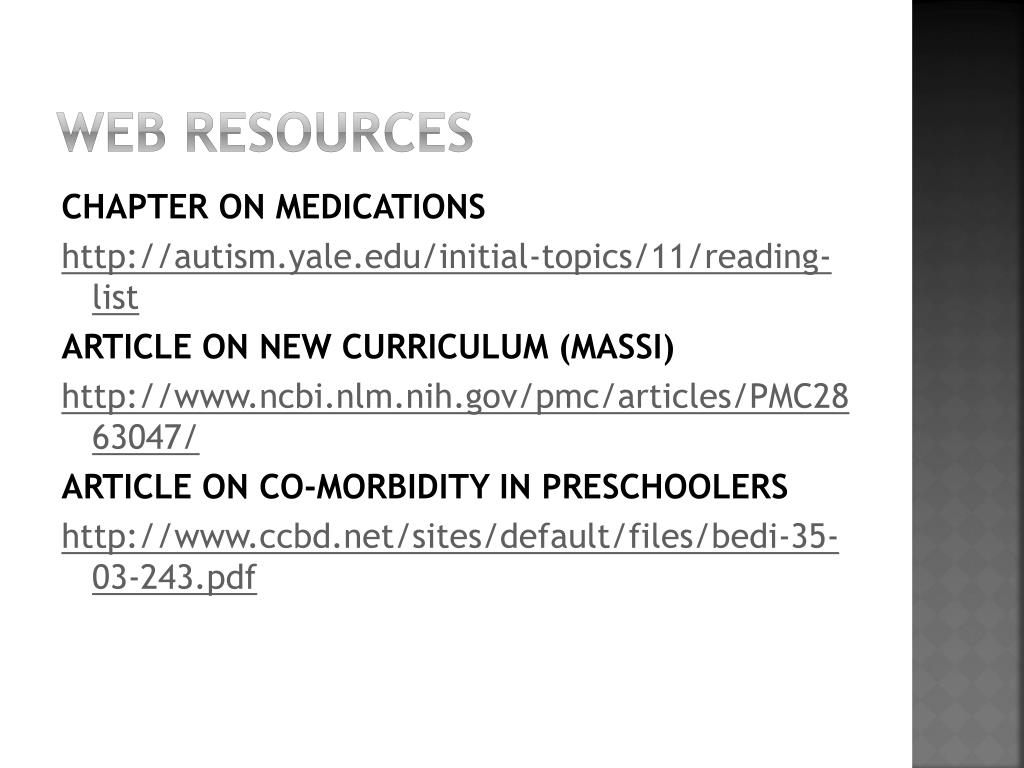
Task: Open the ccbd.net PDF link
Action: pos(449,538)
